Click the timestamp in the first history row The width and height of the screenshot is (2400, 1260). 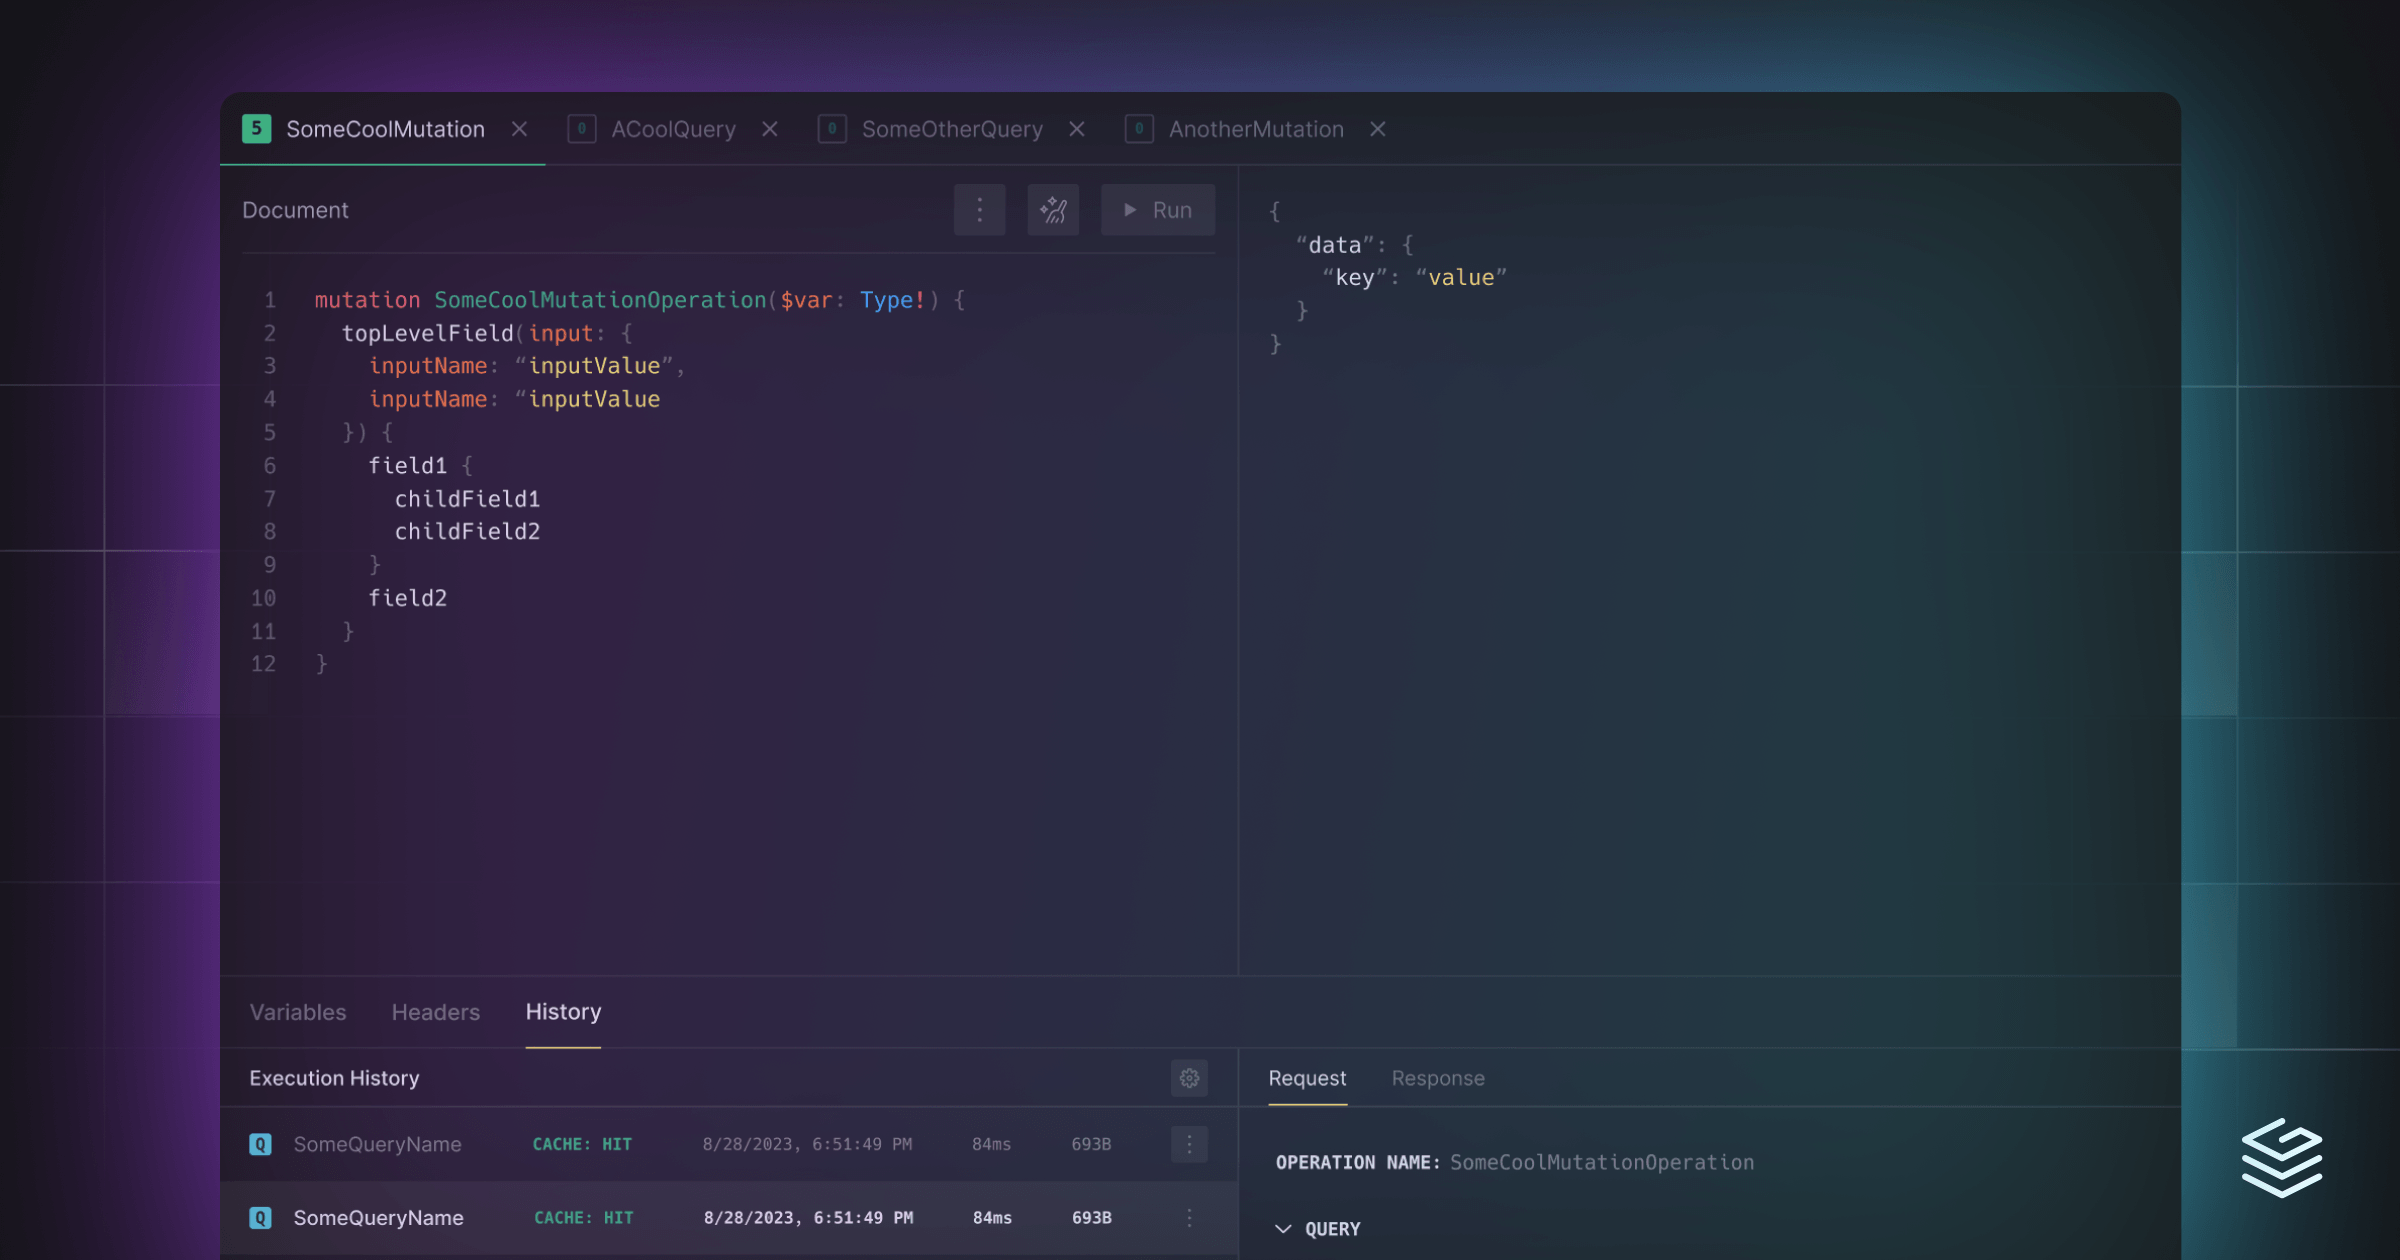[807, 1144]
